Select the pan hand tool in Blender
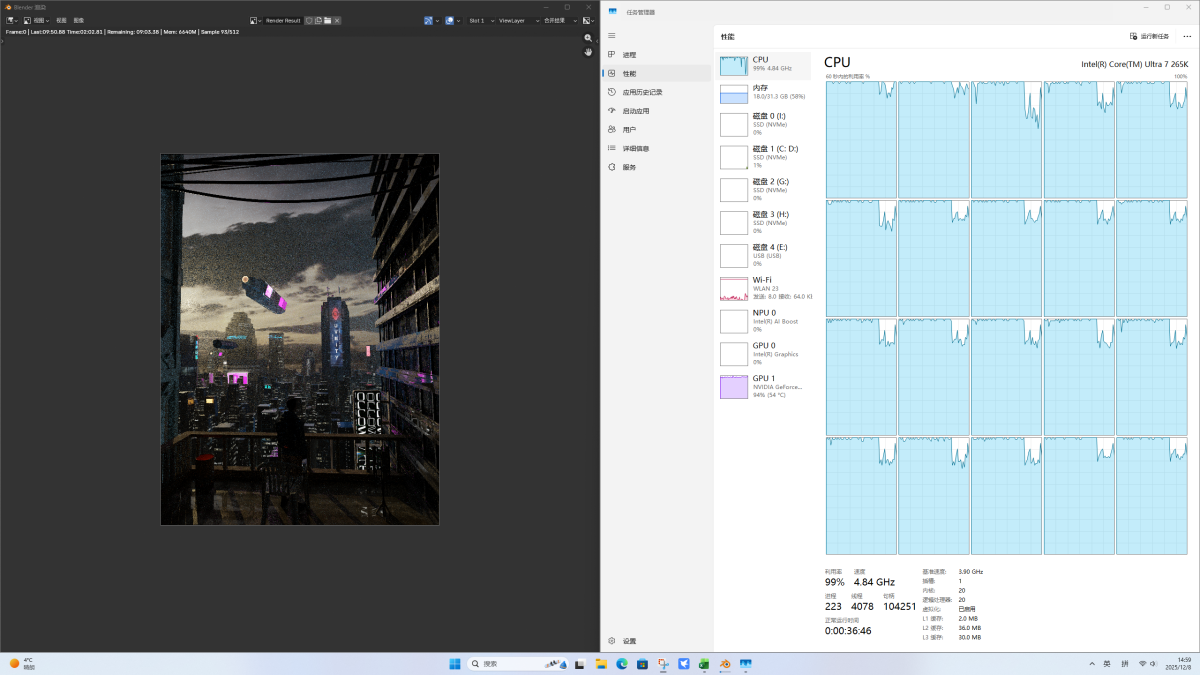1200x675 pixels. [x=589, y=52]
